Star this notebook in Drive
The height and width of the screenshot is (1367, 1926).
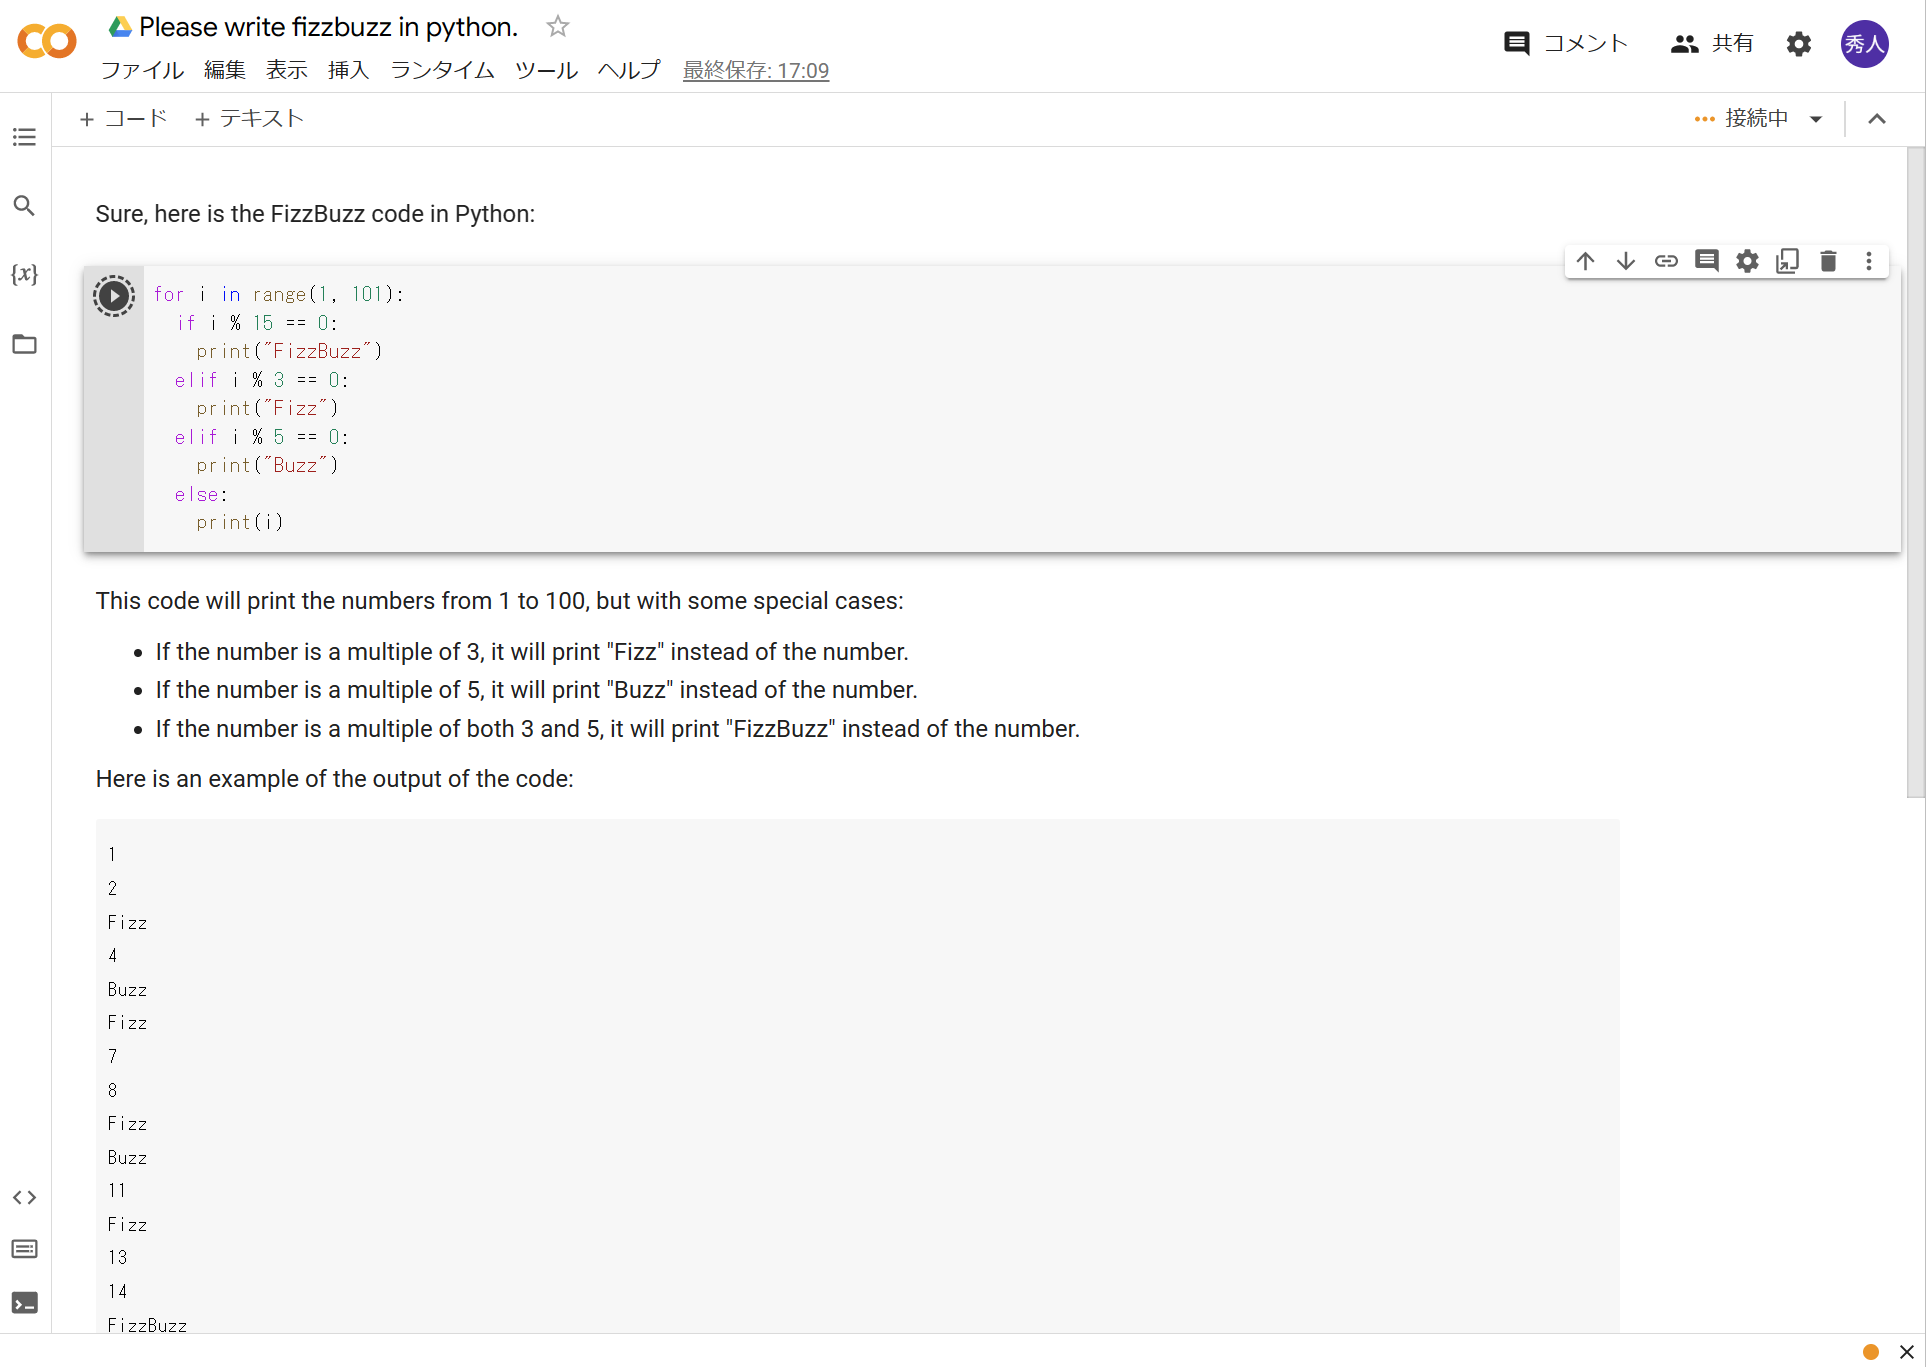558,27
